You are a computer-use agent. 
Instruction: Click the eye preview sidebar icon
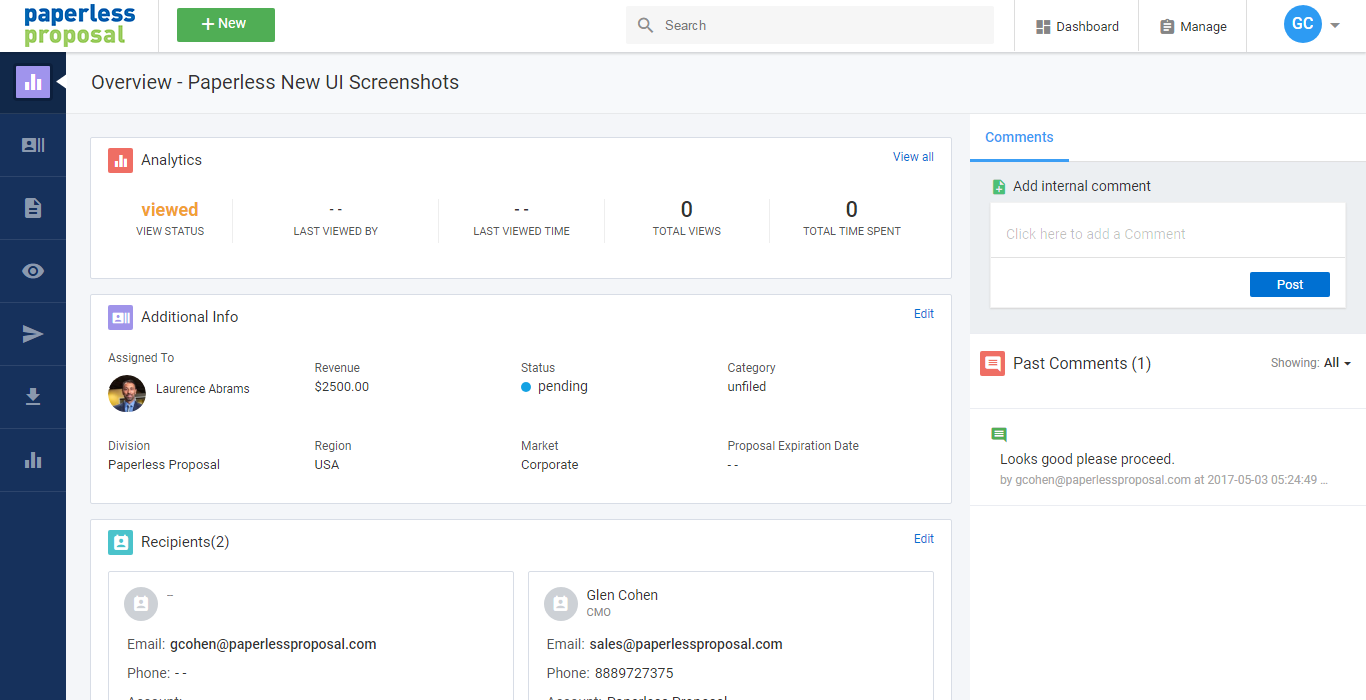coord(33,271)
